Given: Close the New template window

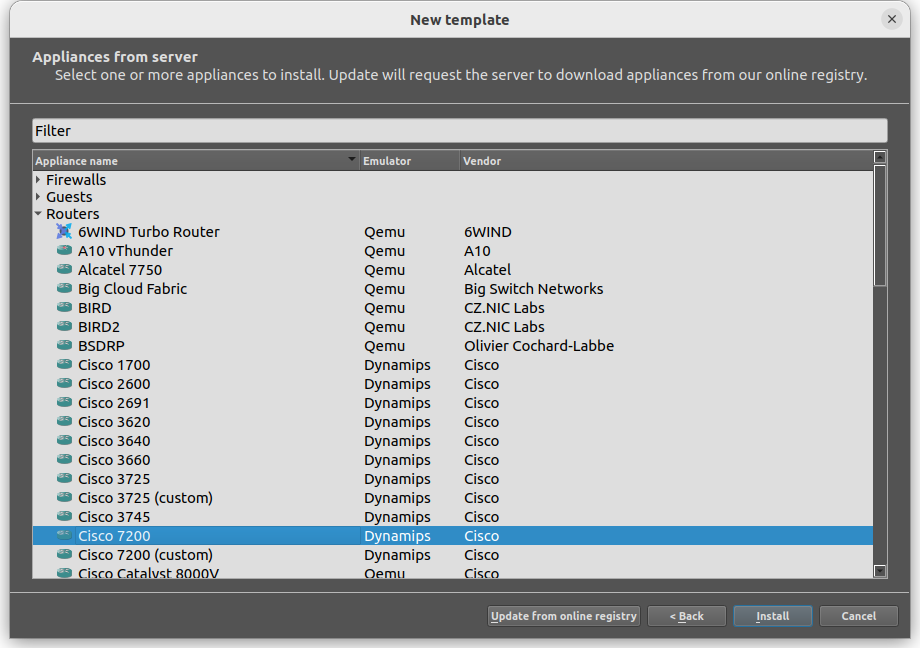Looking at the screenshot, I should point(891,19).
